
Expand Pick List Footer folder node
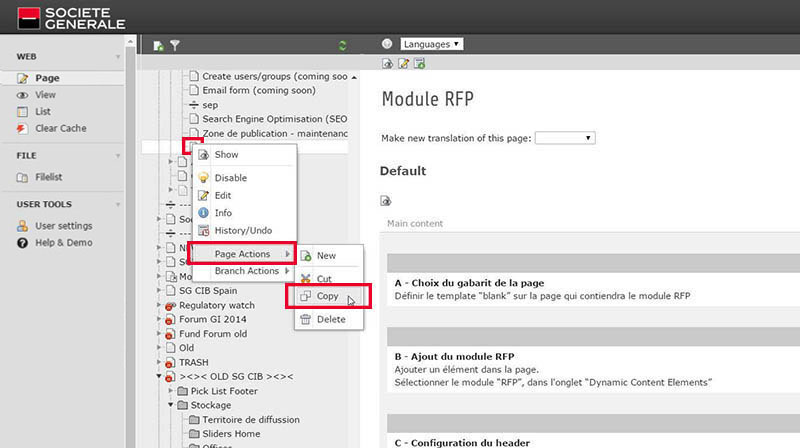[171, 391]
